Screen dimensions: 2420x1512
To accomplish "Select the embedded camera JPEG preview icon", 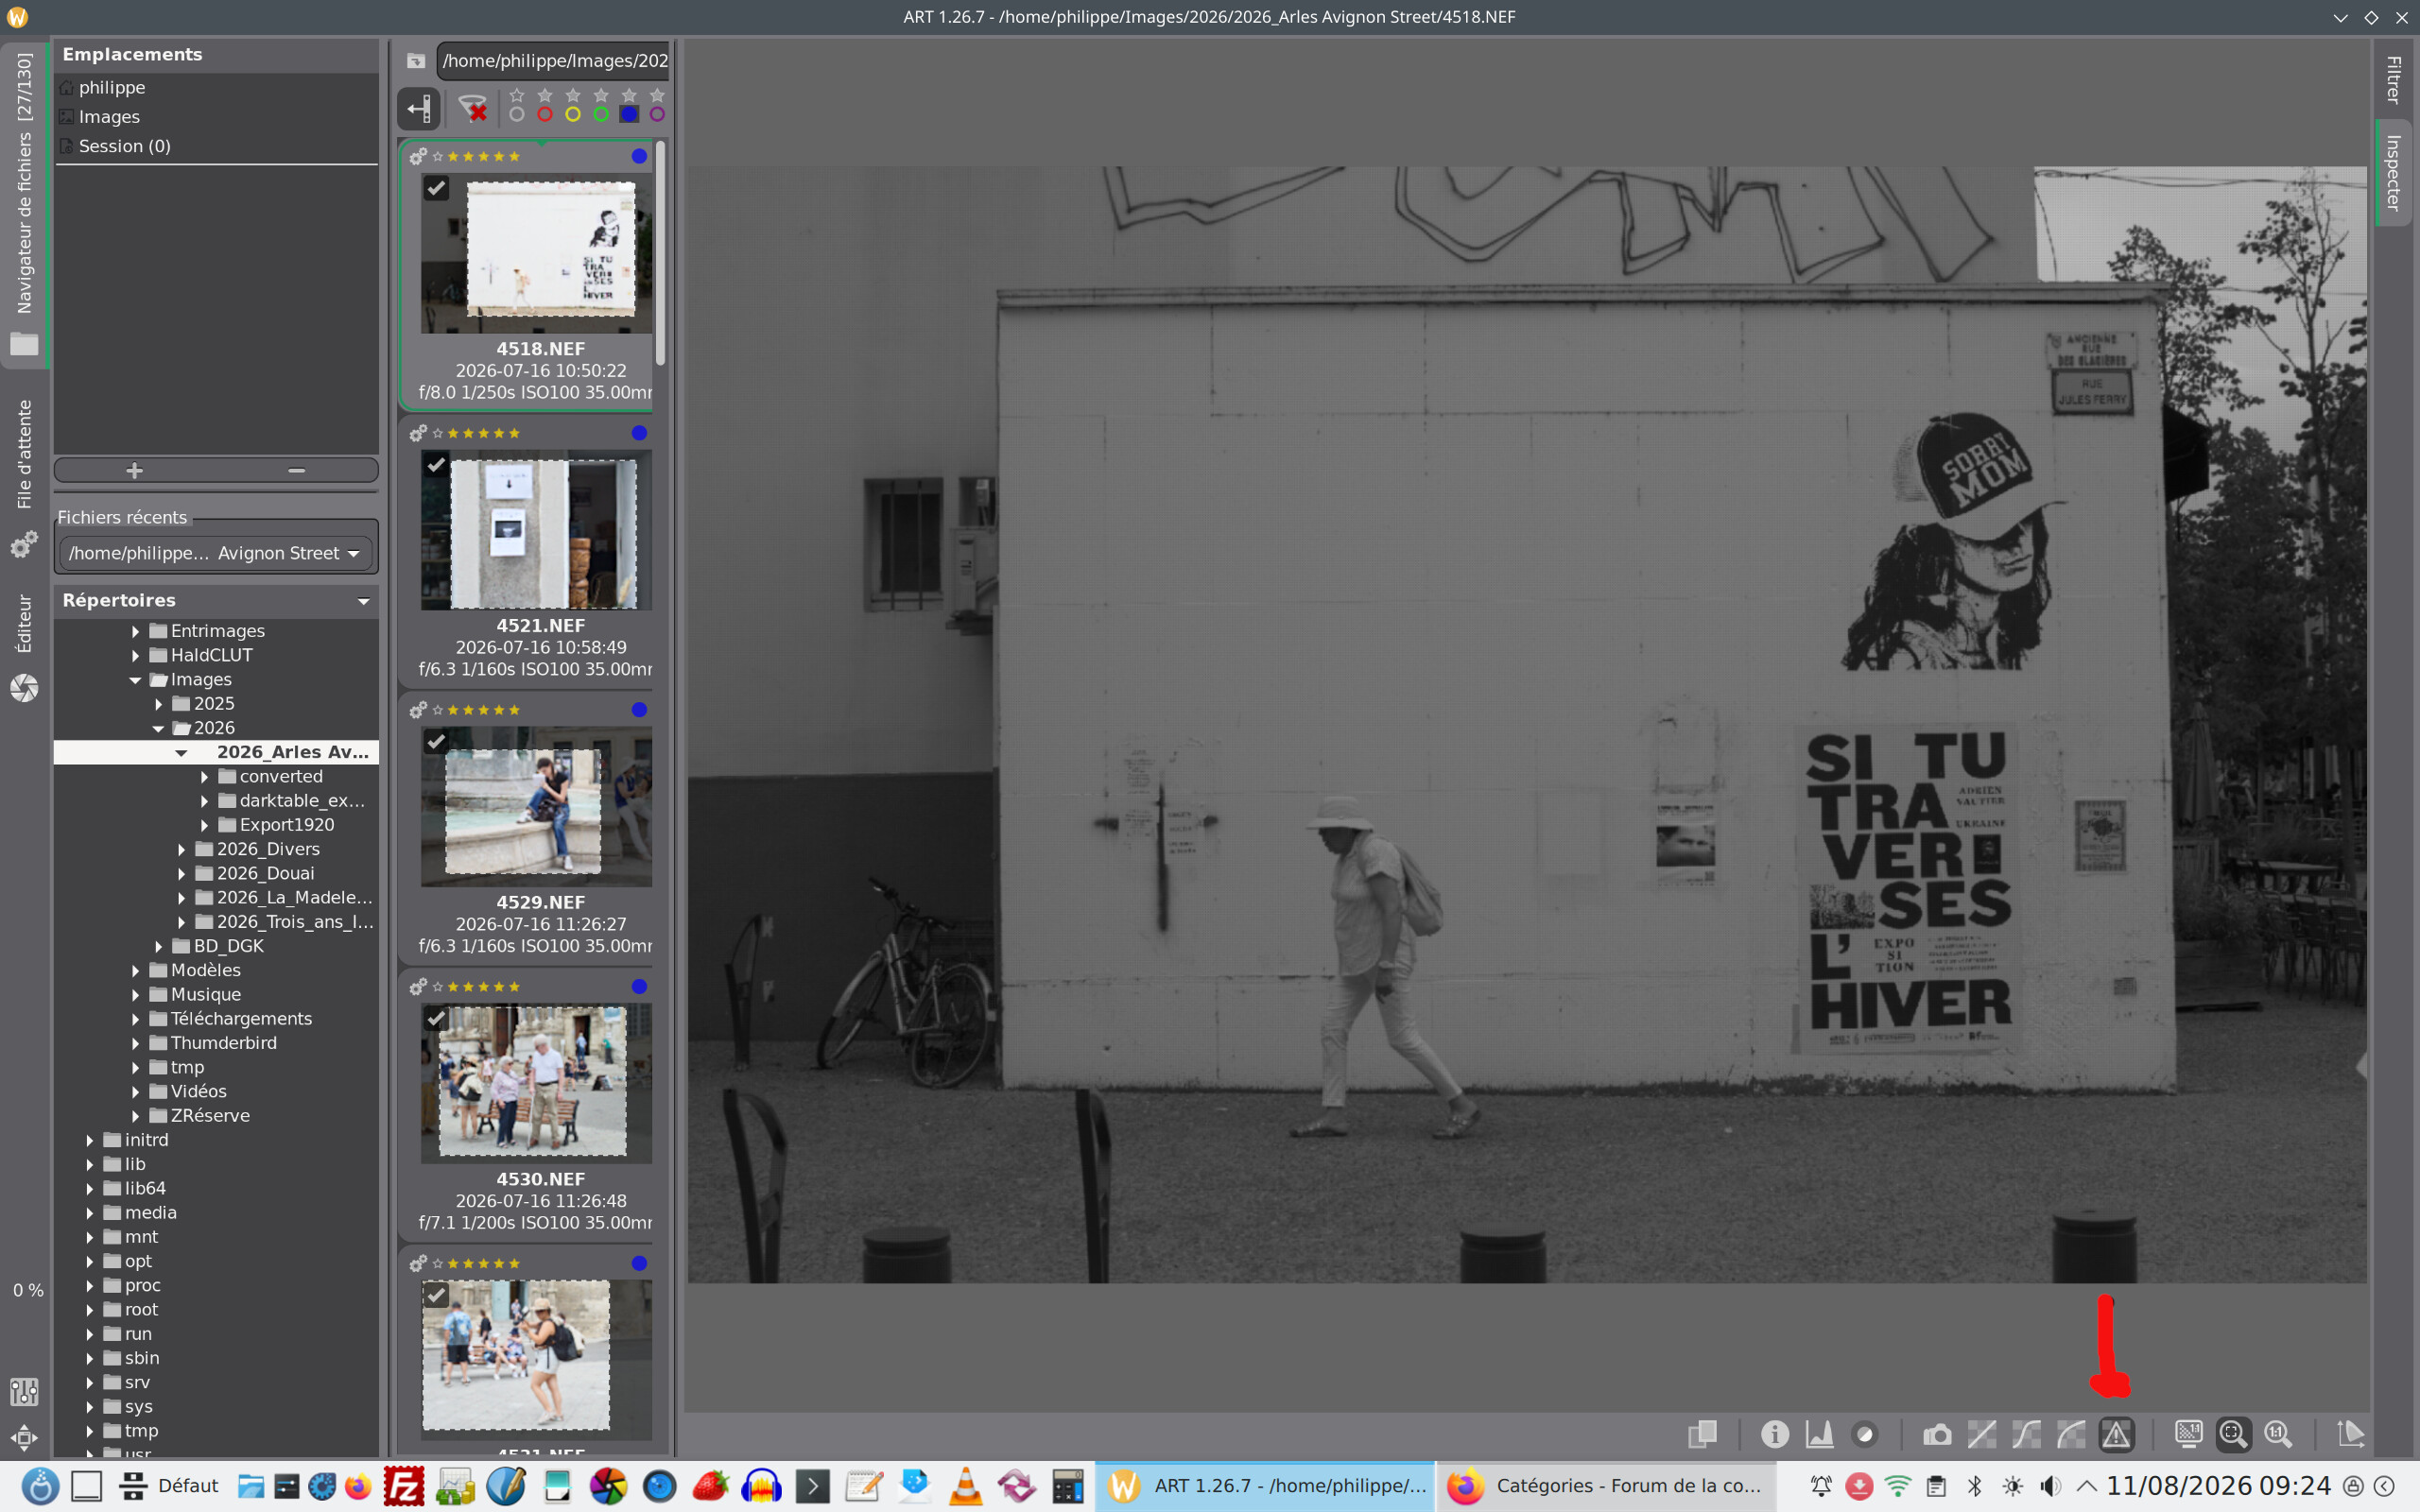I will click(x=1937, y=1434).
